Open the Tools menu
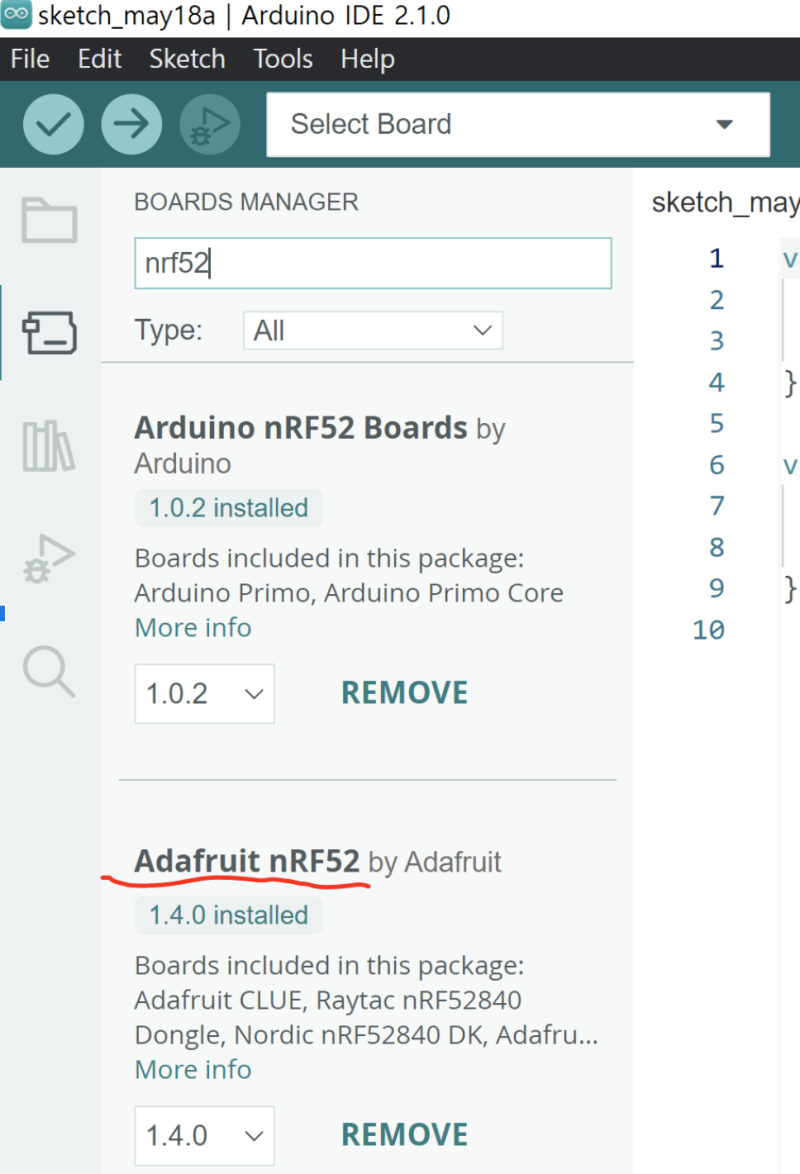Image resolution: width=800 pixels, height=1174 pixels. click(283, 59)
